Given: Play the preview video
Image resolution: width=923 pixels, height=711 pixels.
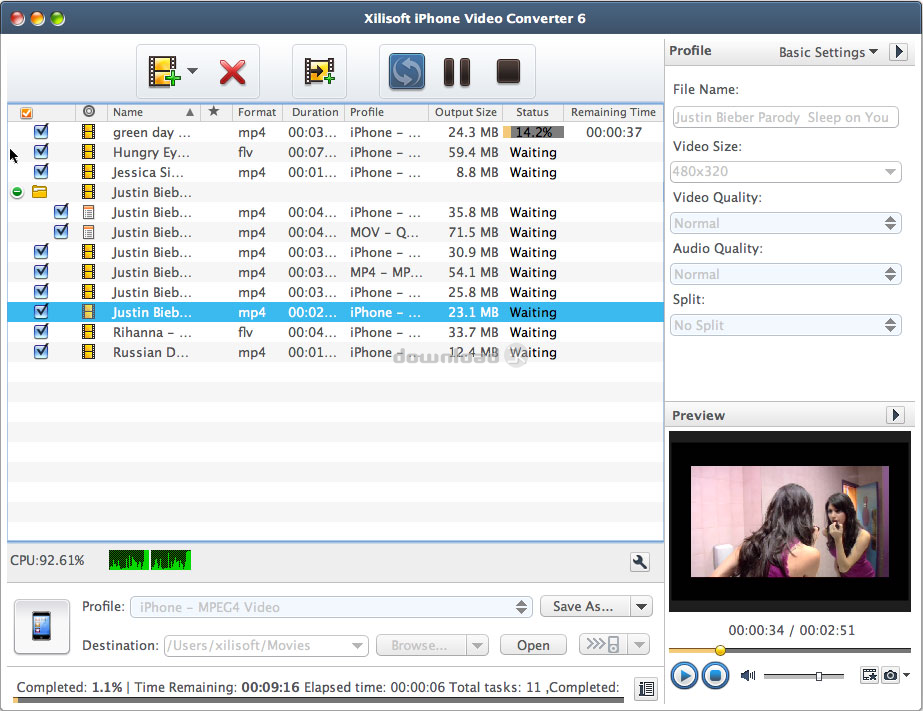Looking at the screenshot, I should [684, 675].
